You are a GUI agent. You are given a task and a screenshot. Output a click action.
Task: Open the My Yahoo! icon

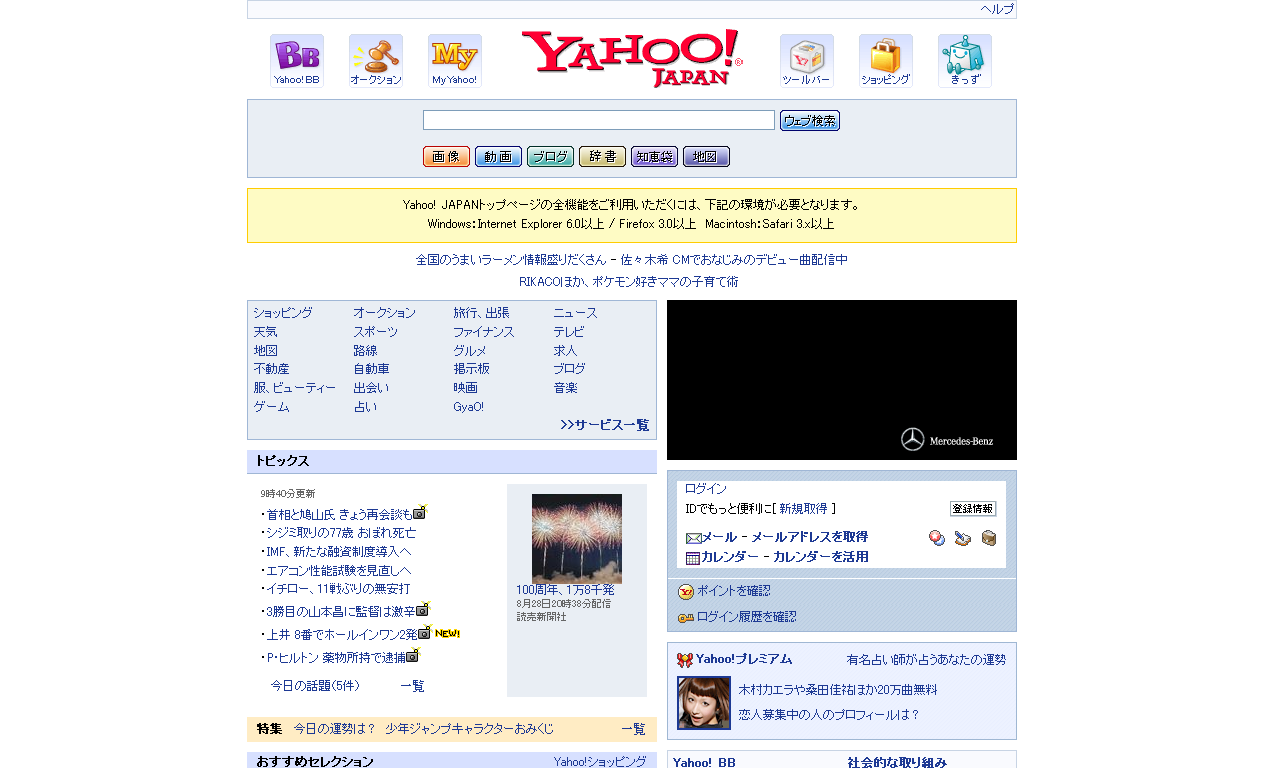pos(455,61)
